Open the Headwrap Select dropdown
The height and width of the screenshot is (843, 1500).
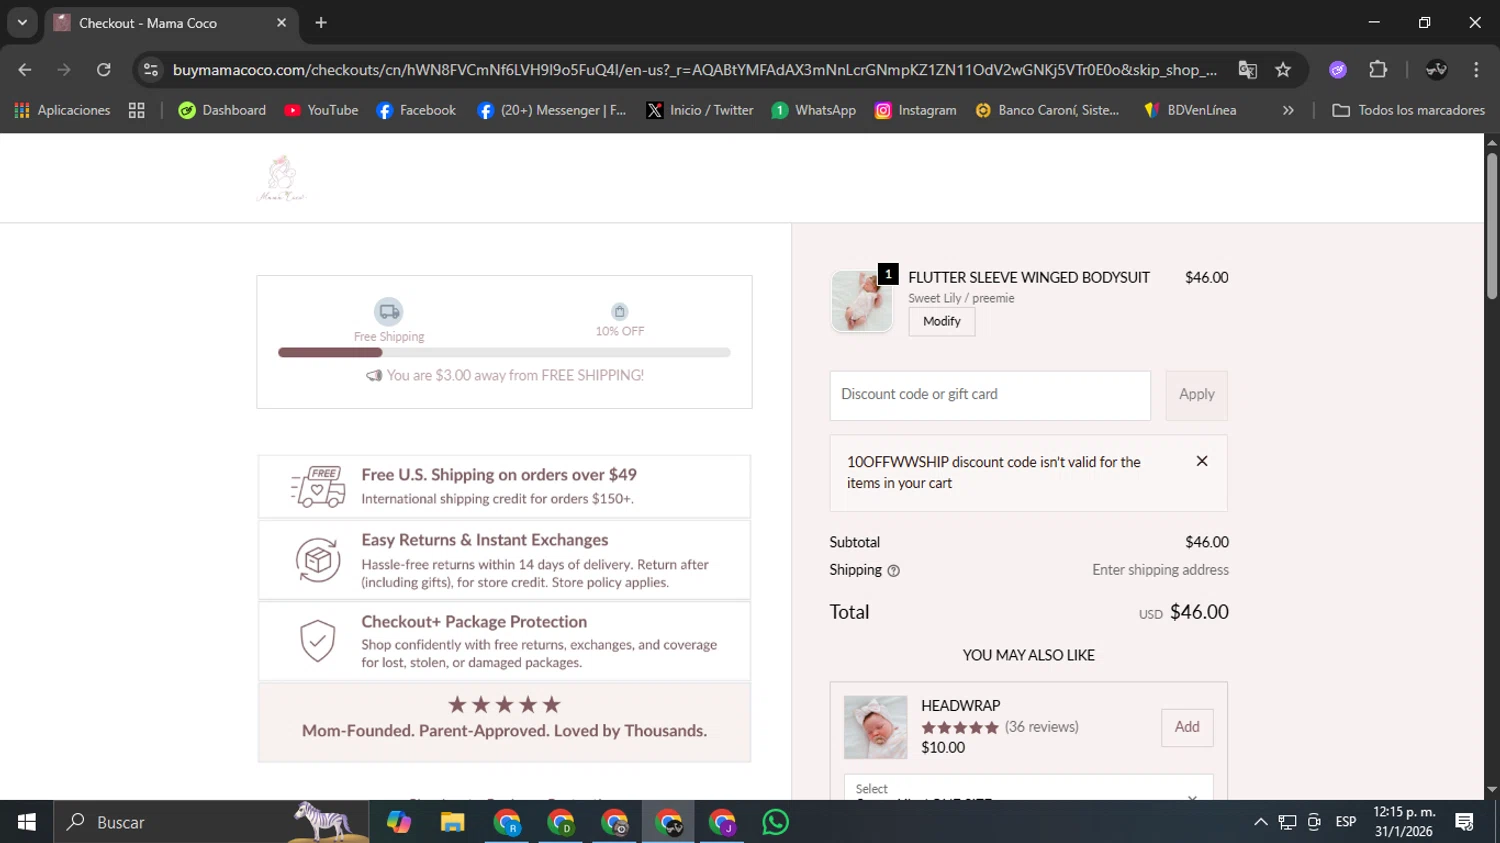point(1028,788)
